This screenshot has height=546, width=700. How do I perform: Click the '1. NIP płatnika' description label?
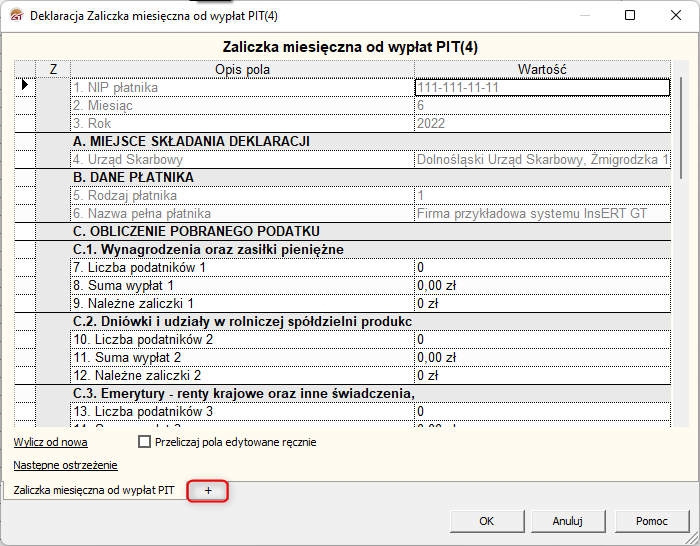242,88
